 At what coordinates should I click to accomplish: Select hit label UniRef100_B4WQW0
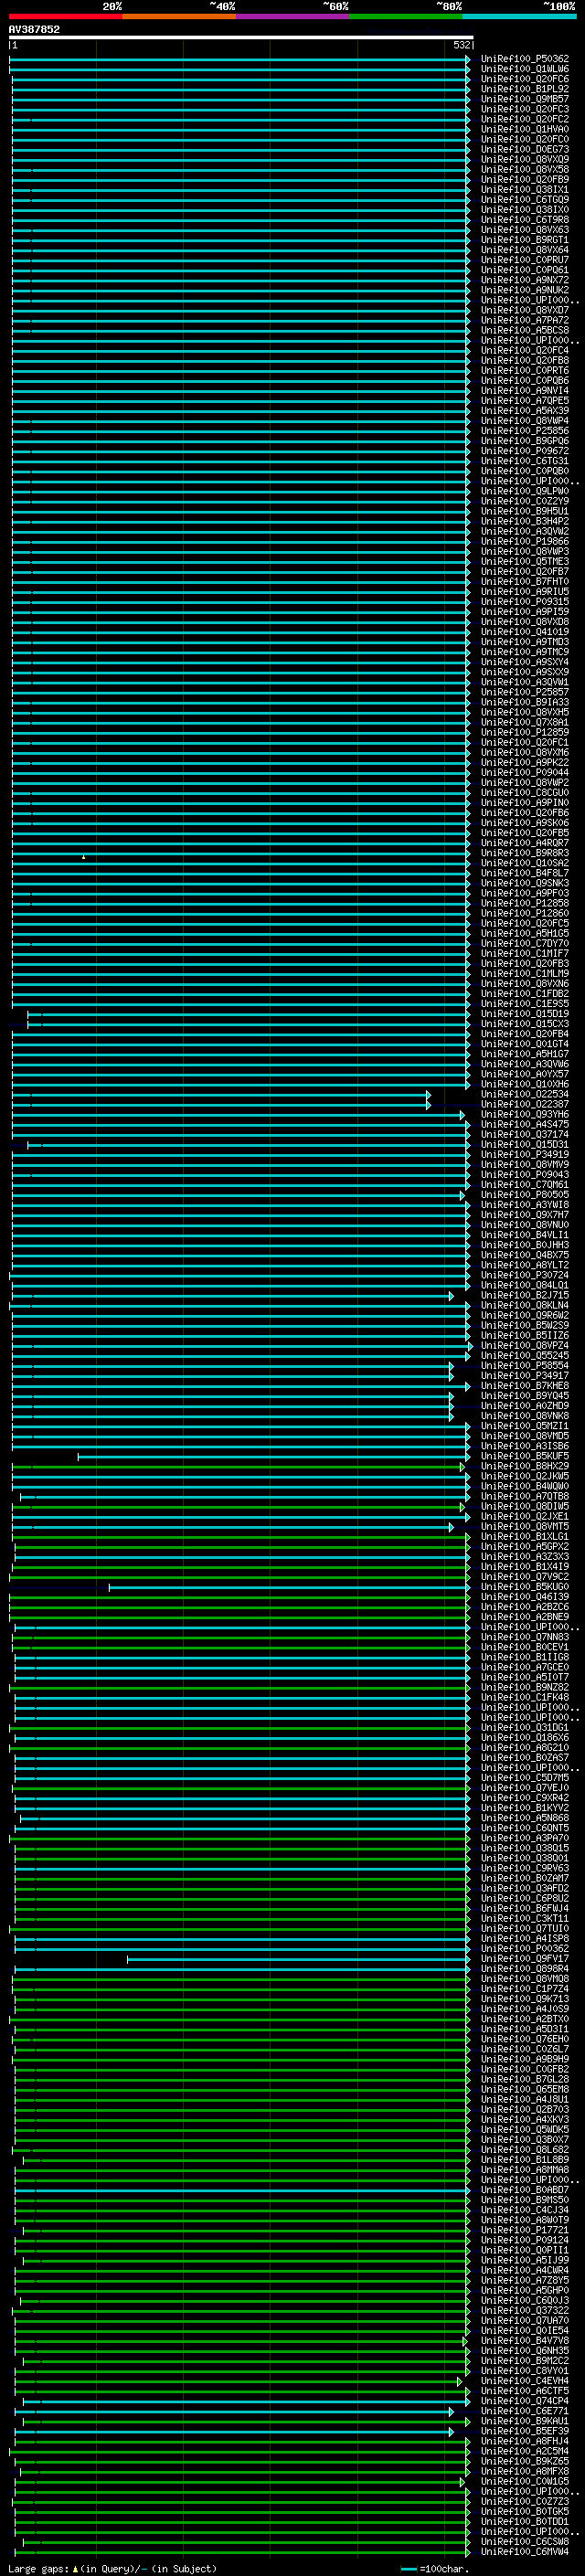click(525, 1487)
